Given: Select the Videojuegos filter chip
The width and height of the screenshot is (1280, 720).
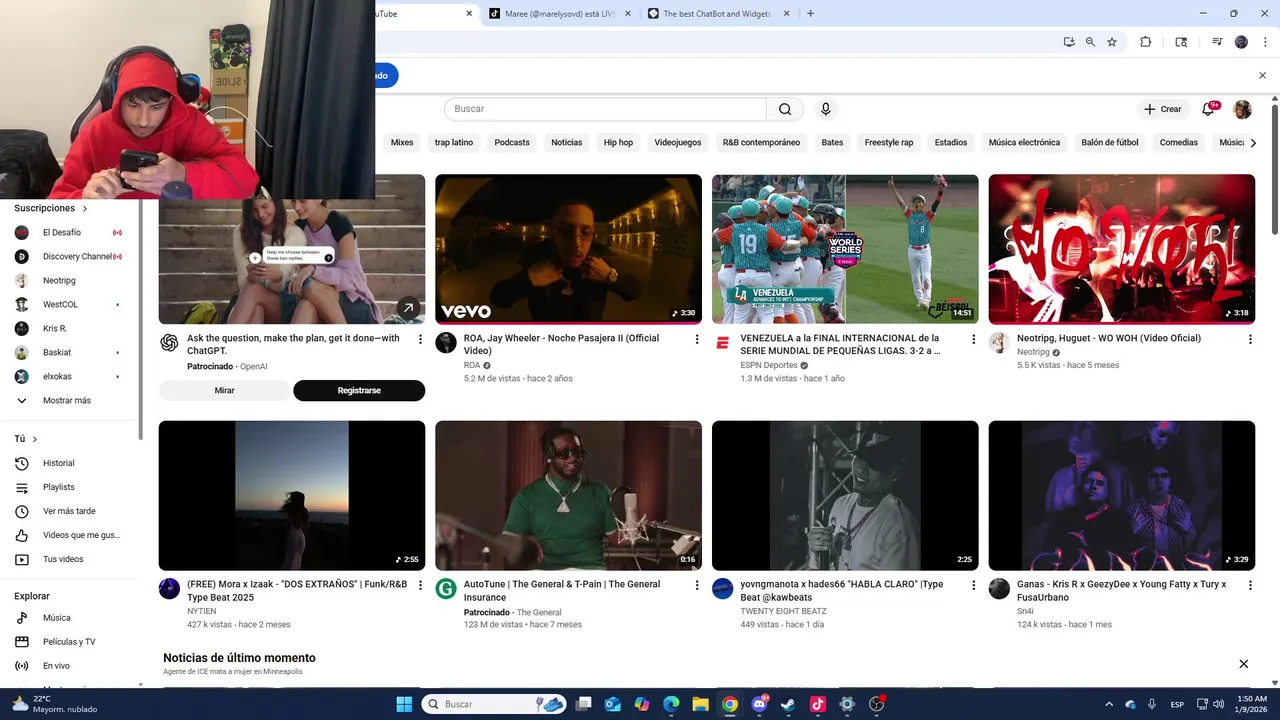Looking at the screenshot, I should click(678, 143).
